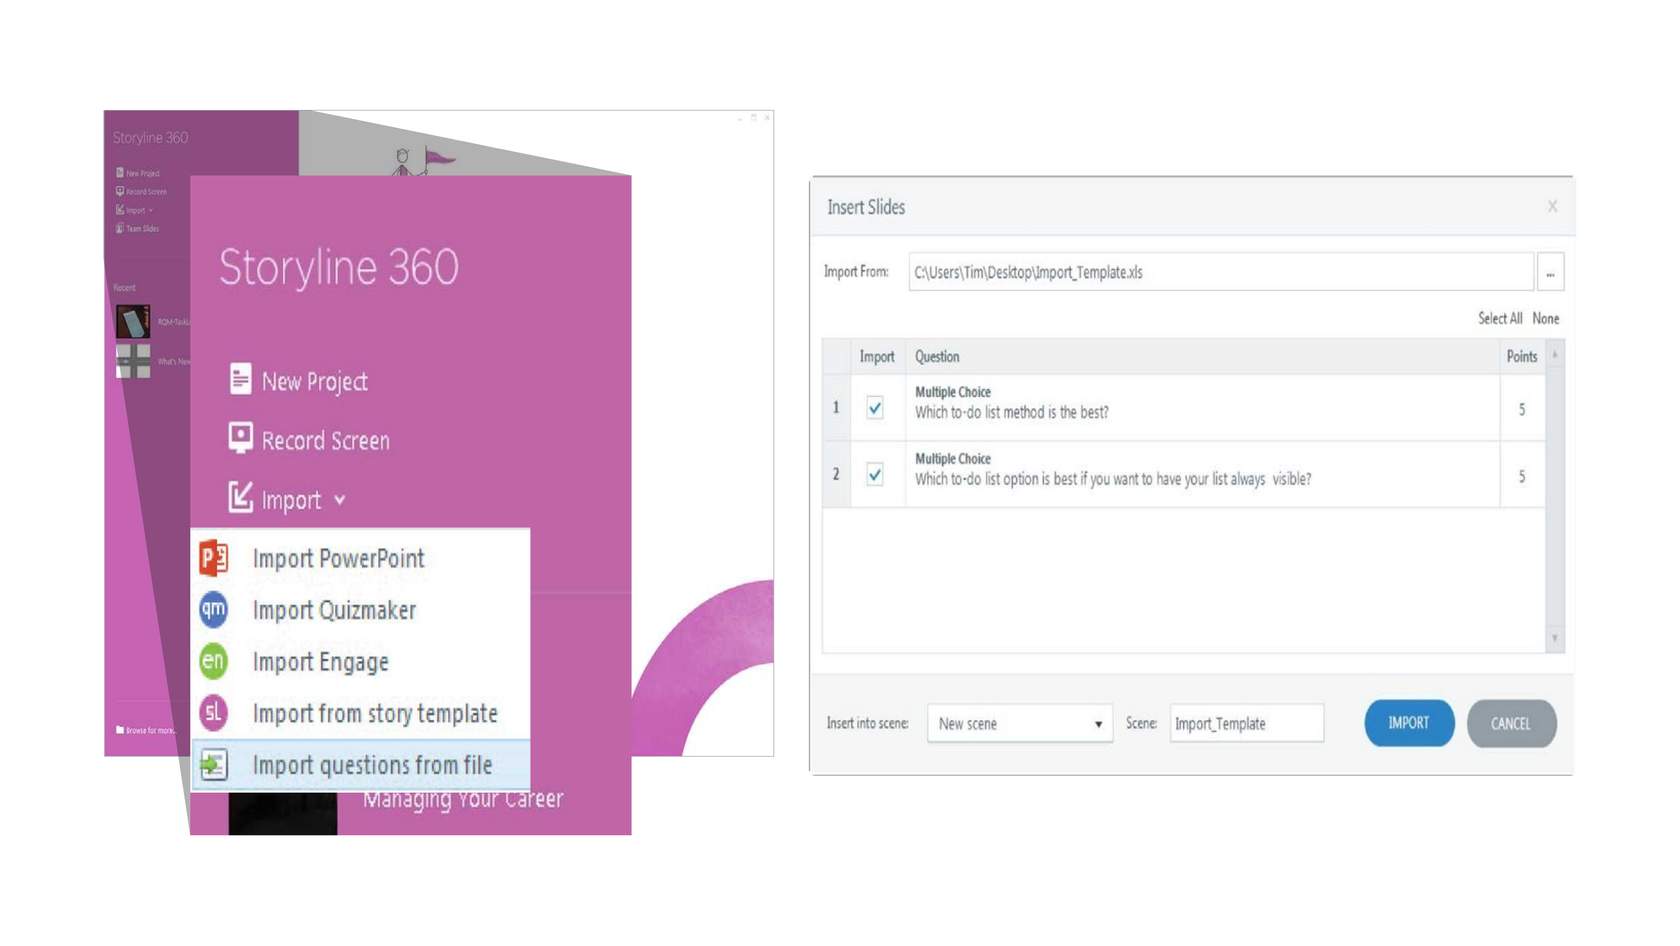1680x946 pixels.
Task: Click the import questions file icon
Action: [214, 765]
